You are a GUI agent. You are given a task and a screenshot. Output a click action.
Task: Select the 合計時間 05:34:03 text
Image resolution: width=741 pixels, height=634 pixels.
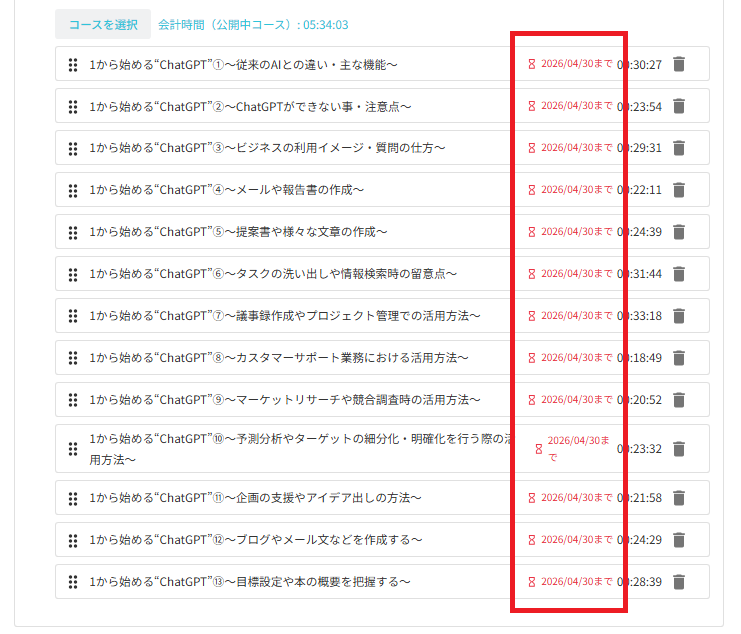253,25
